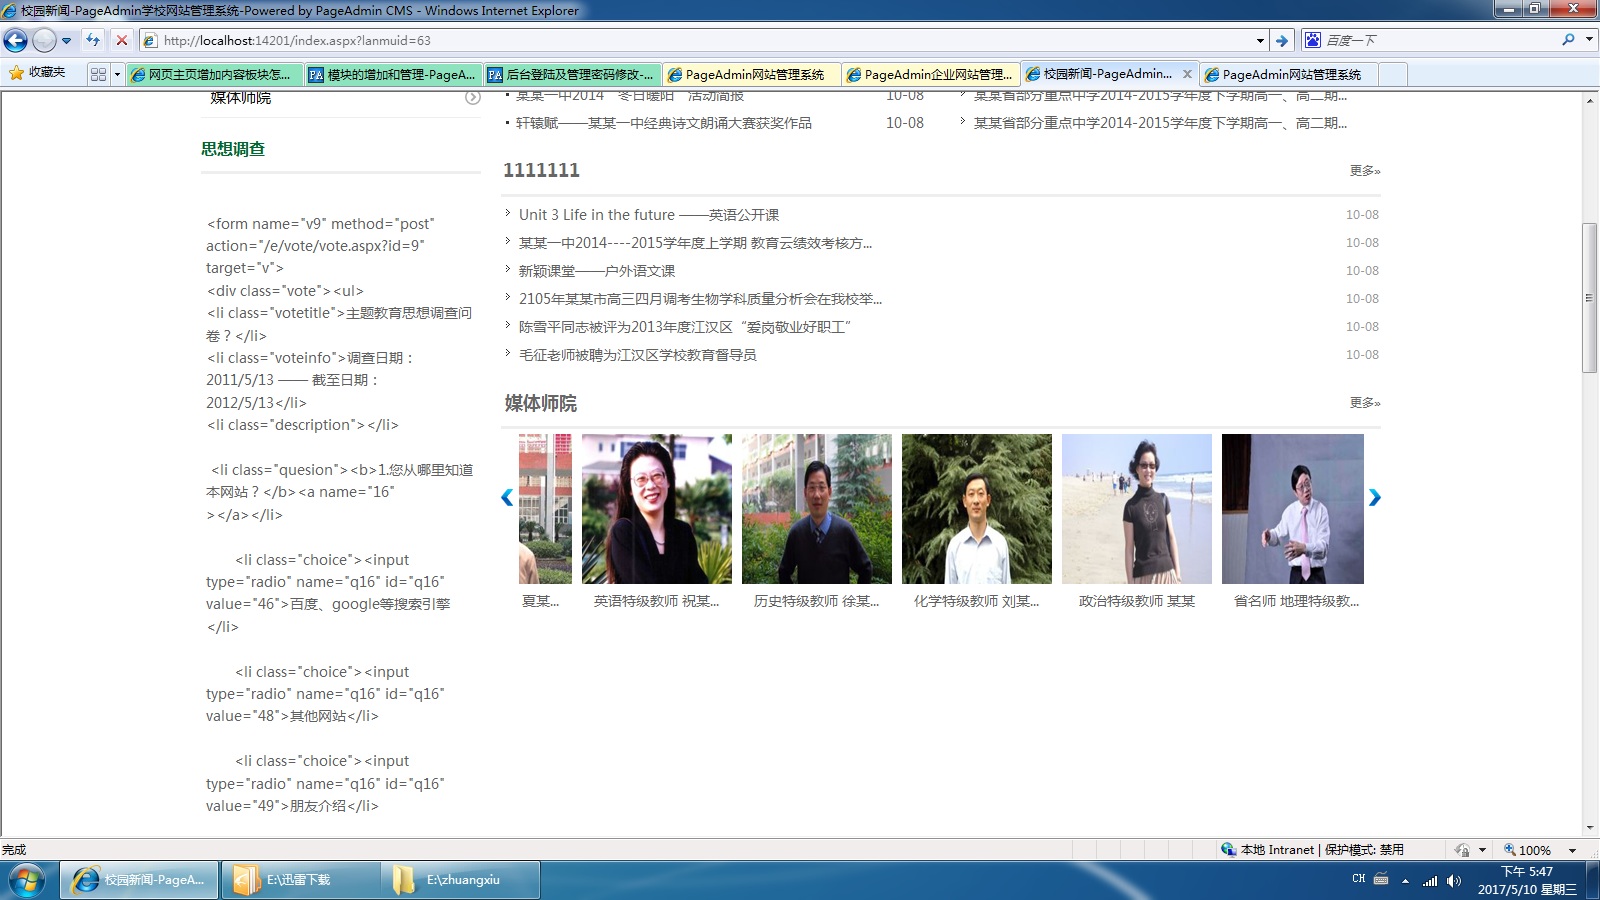This screenshot has height=900, width=1600.
Task: Click next arrow on the teacher photo carousel
Action: point(1375,497)
